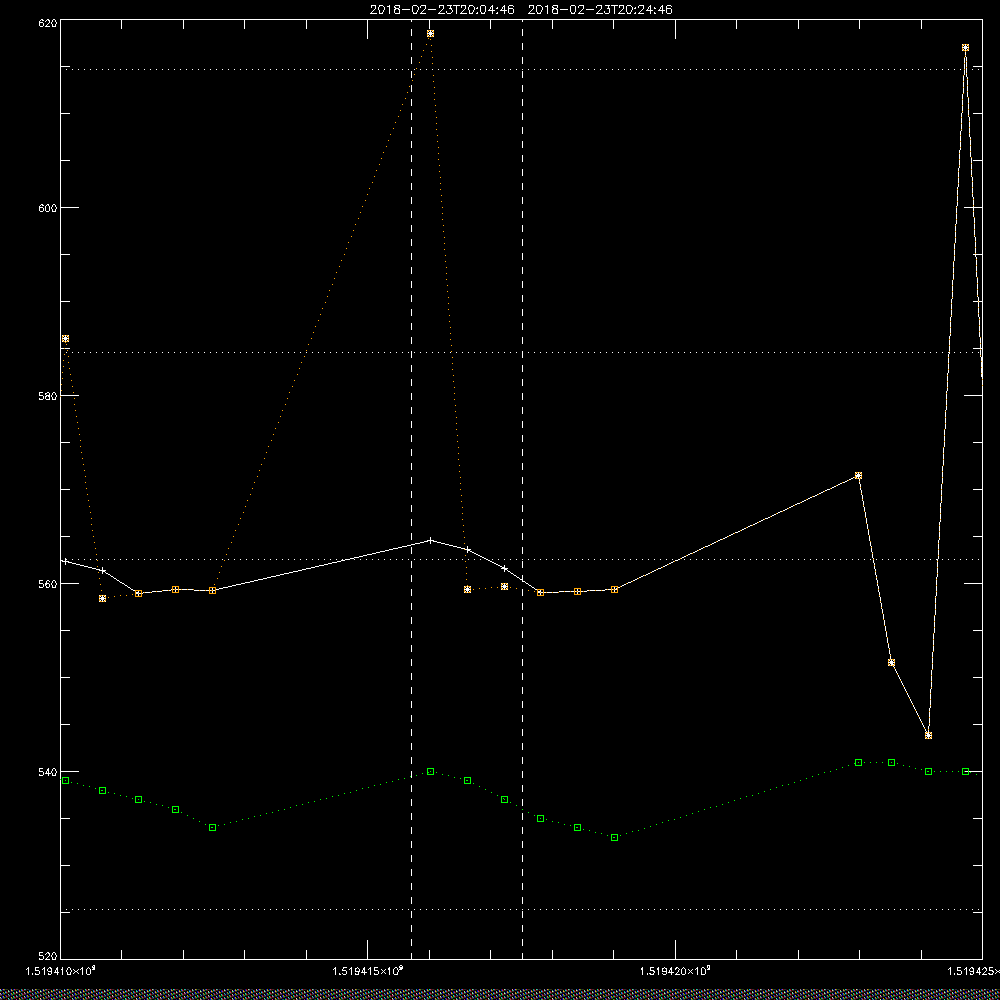Click the 1.519410×10⁹ x-axis label
The height and width of the screenshot is (1000, 1000).
coord(61,971)
